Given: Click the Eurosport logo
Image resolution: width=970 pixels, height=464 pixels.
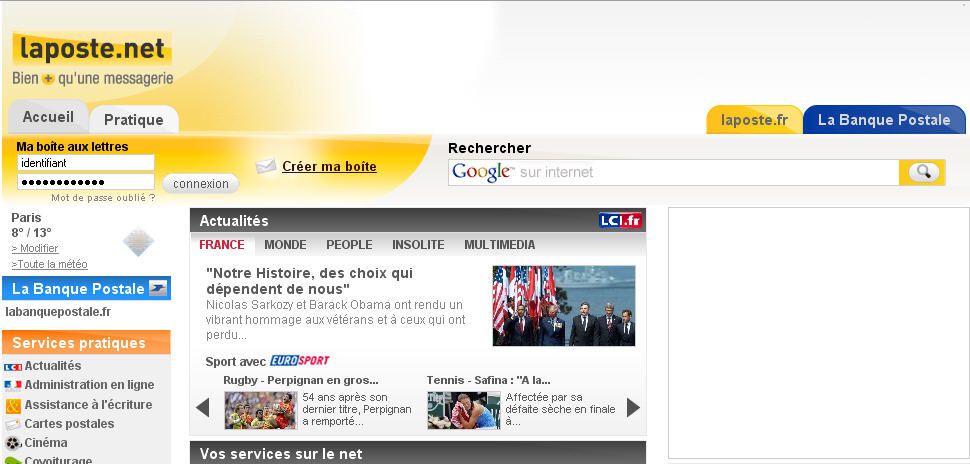Looking at the screenshot, I should coord(299,361).
